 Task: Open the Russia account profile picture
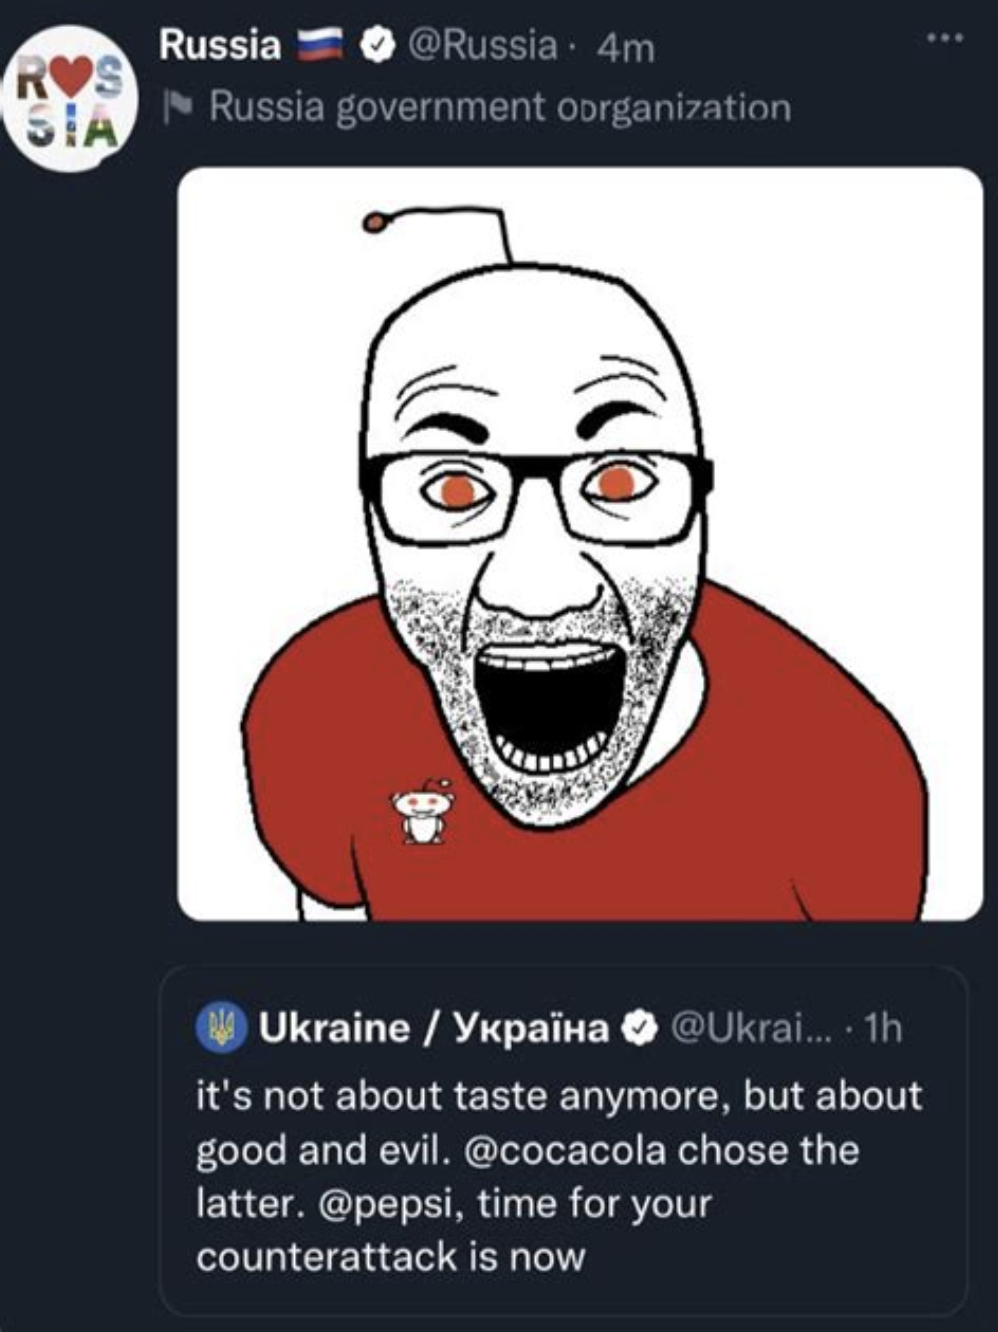click(70, 100)
